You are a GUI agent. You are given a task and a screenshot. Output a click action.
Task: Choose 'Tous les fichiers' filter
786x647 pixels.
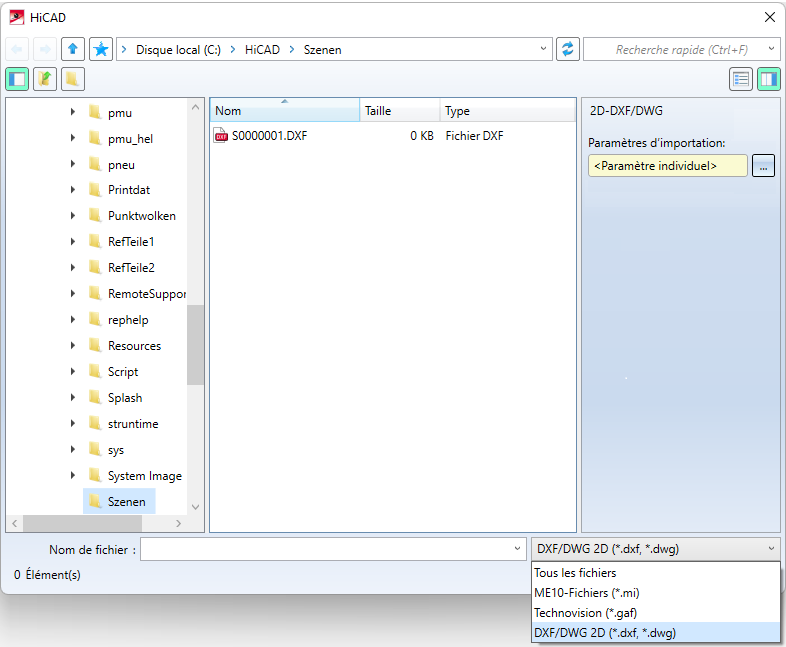click(x=656, y=573)
